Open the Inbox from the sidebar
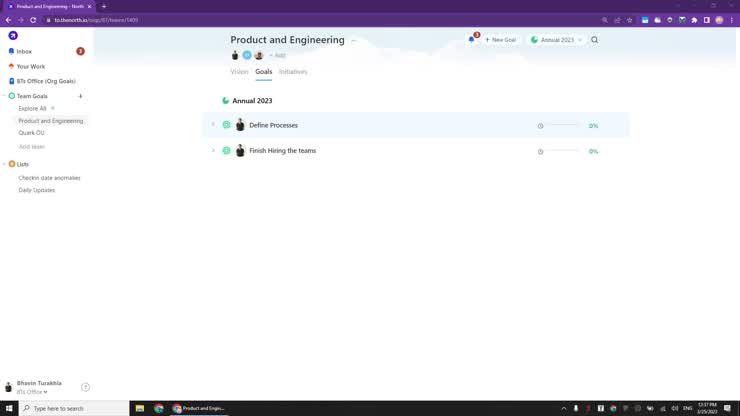740x416 pixels. coord(24,51)
